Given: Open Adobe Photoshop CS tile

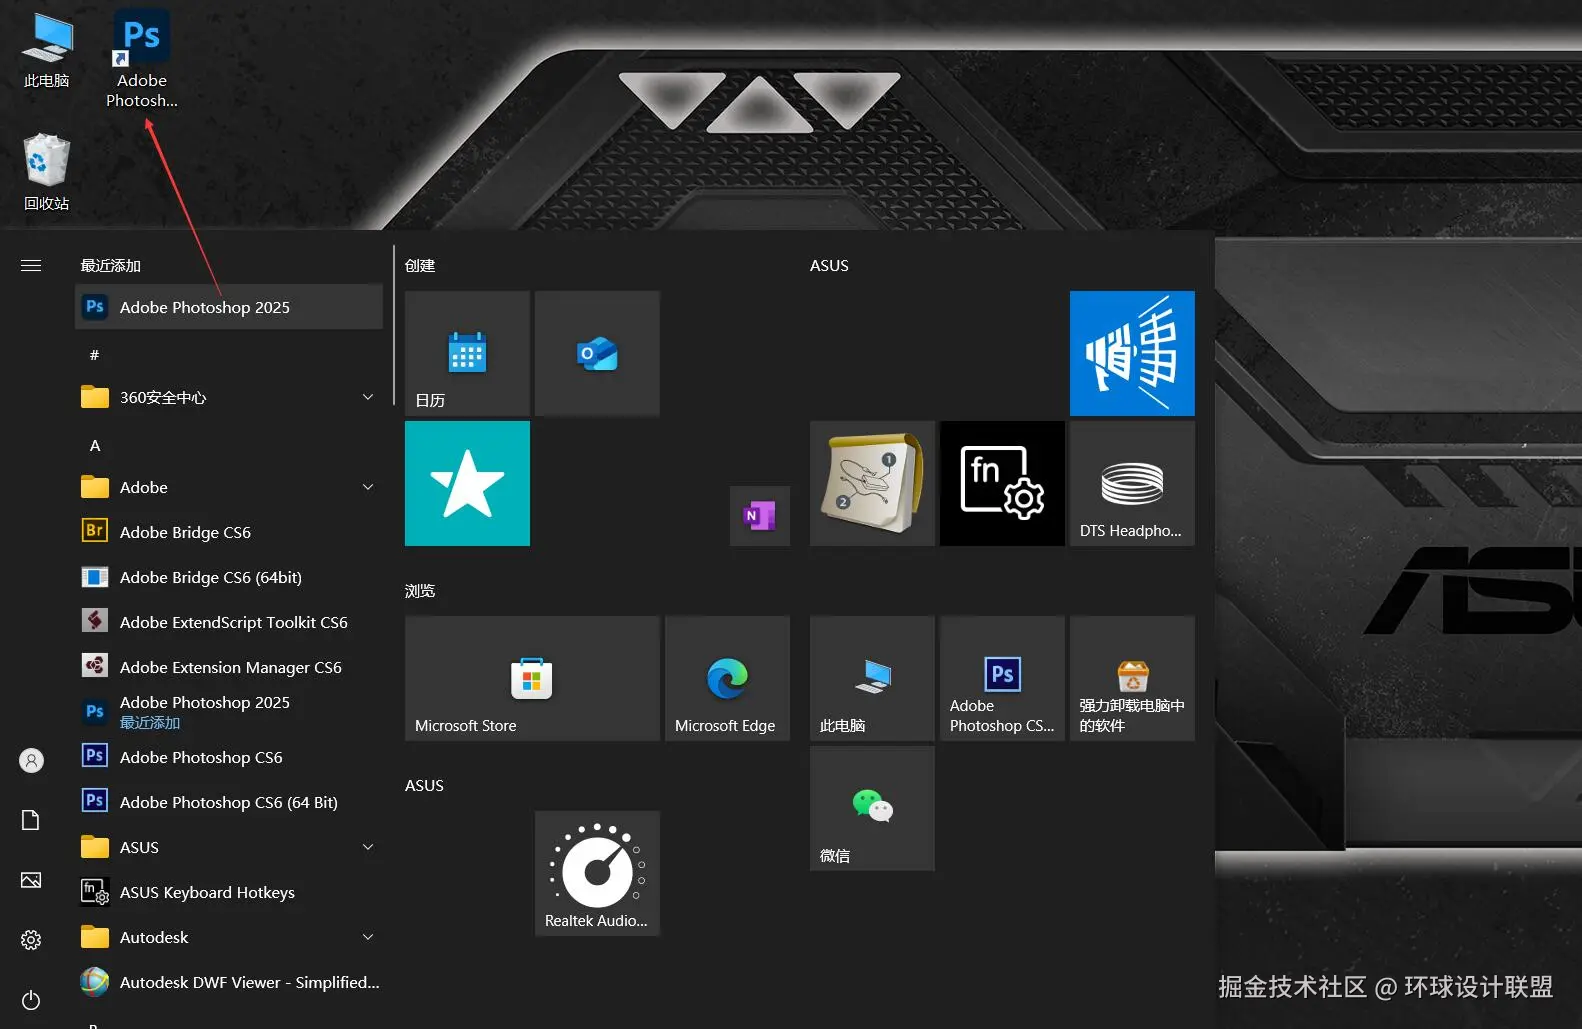Looking at the screenshot, I should coord(1002,678).
